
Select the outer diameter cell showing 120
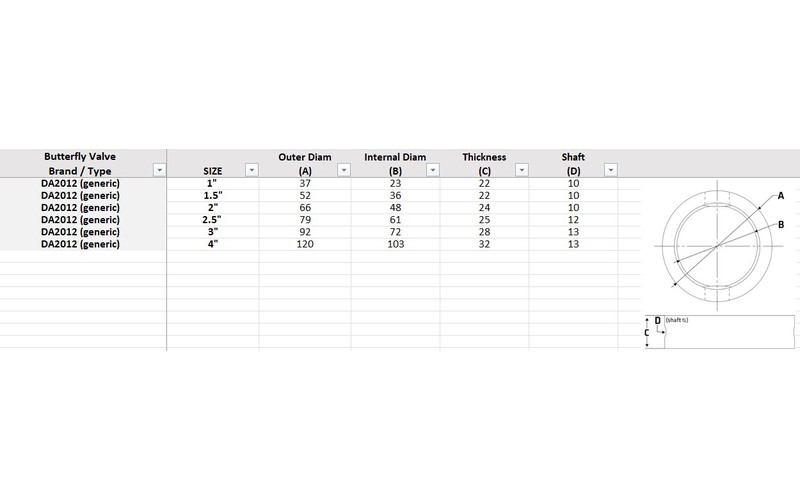(305, 244)
